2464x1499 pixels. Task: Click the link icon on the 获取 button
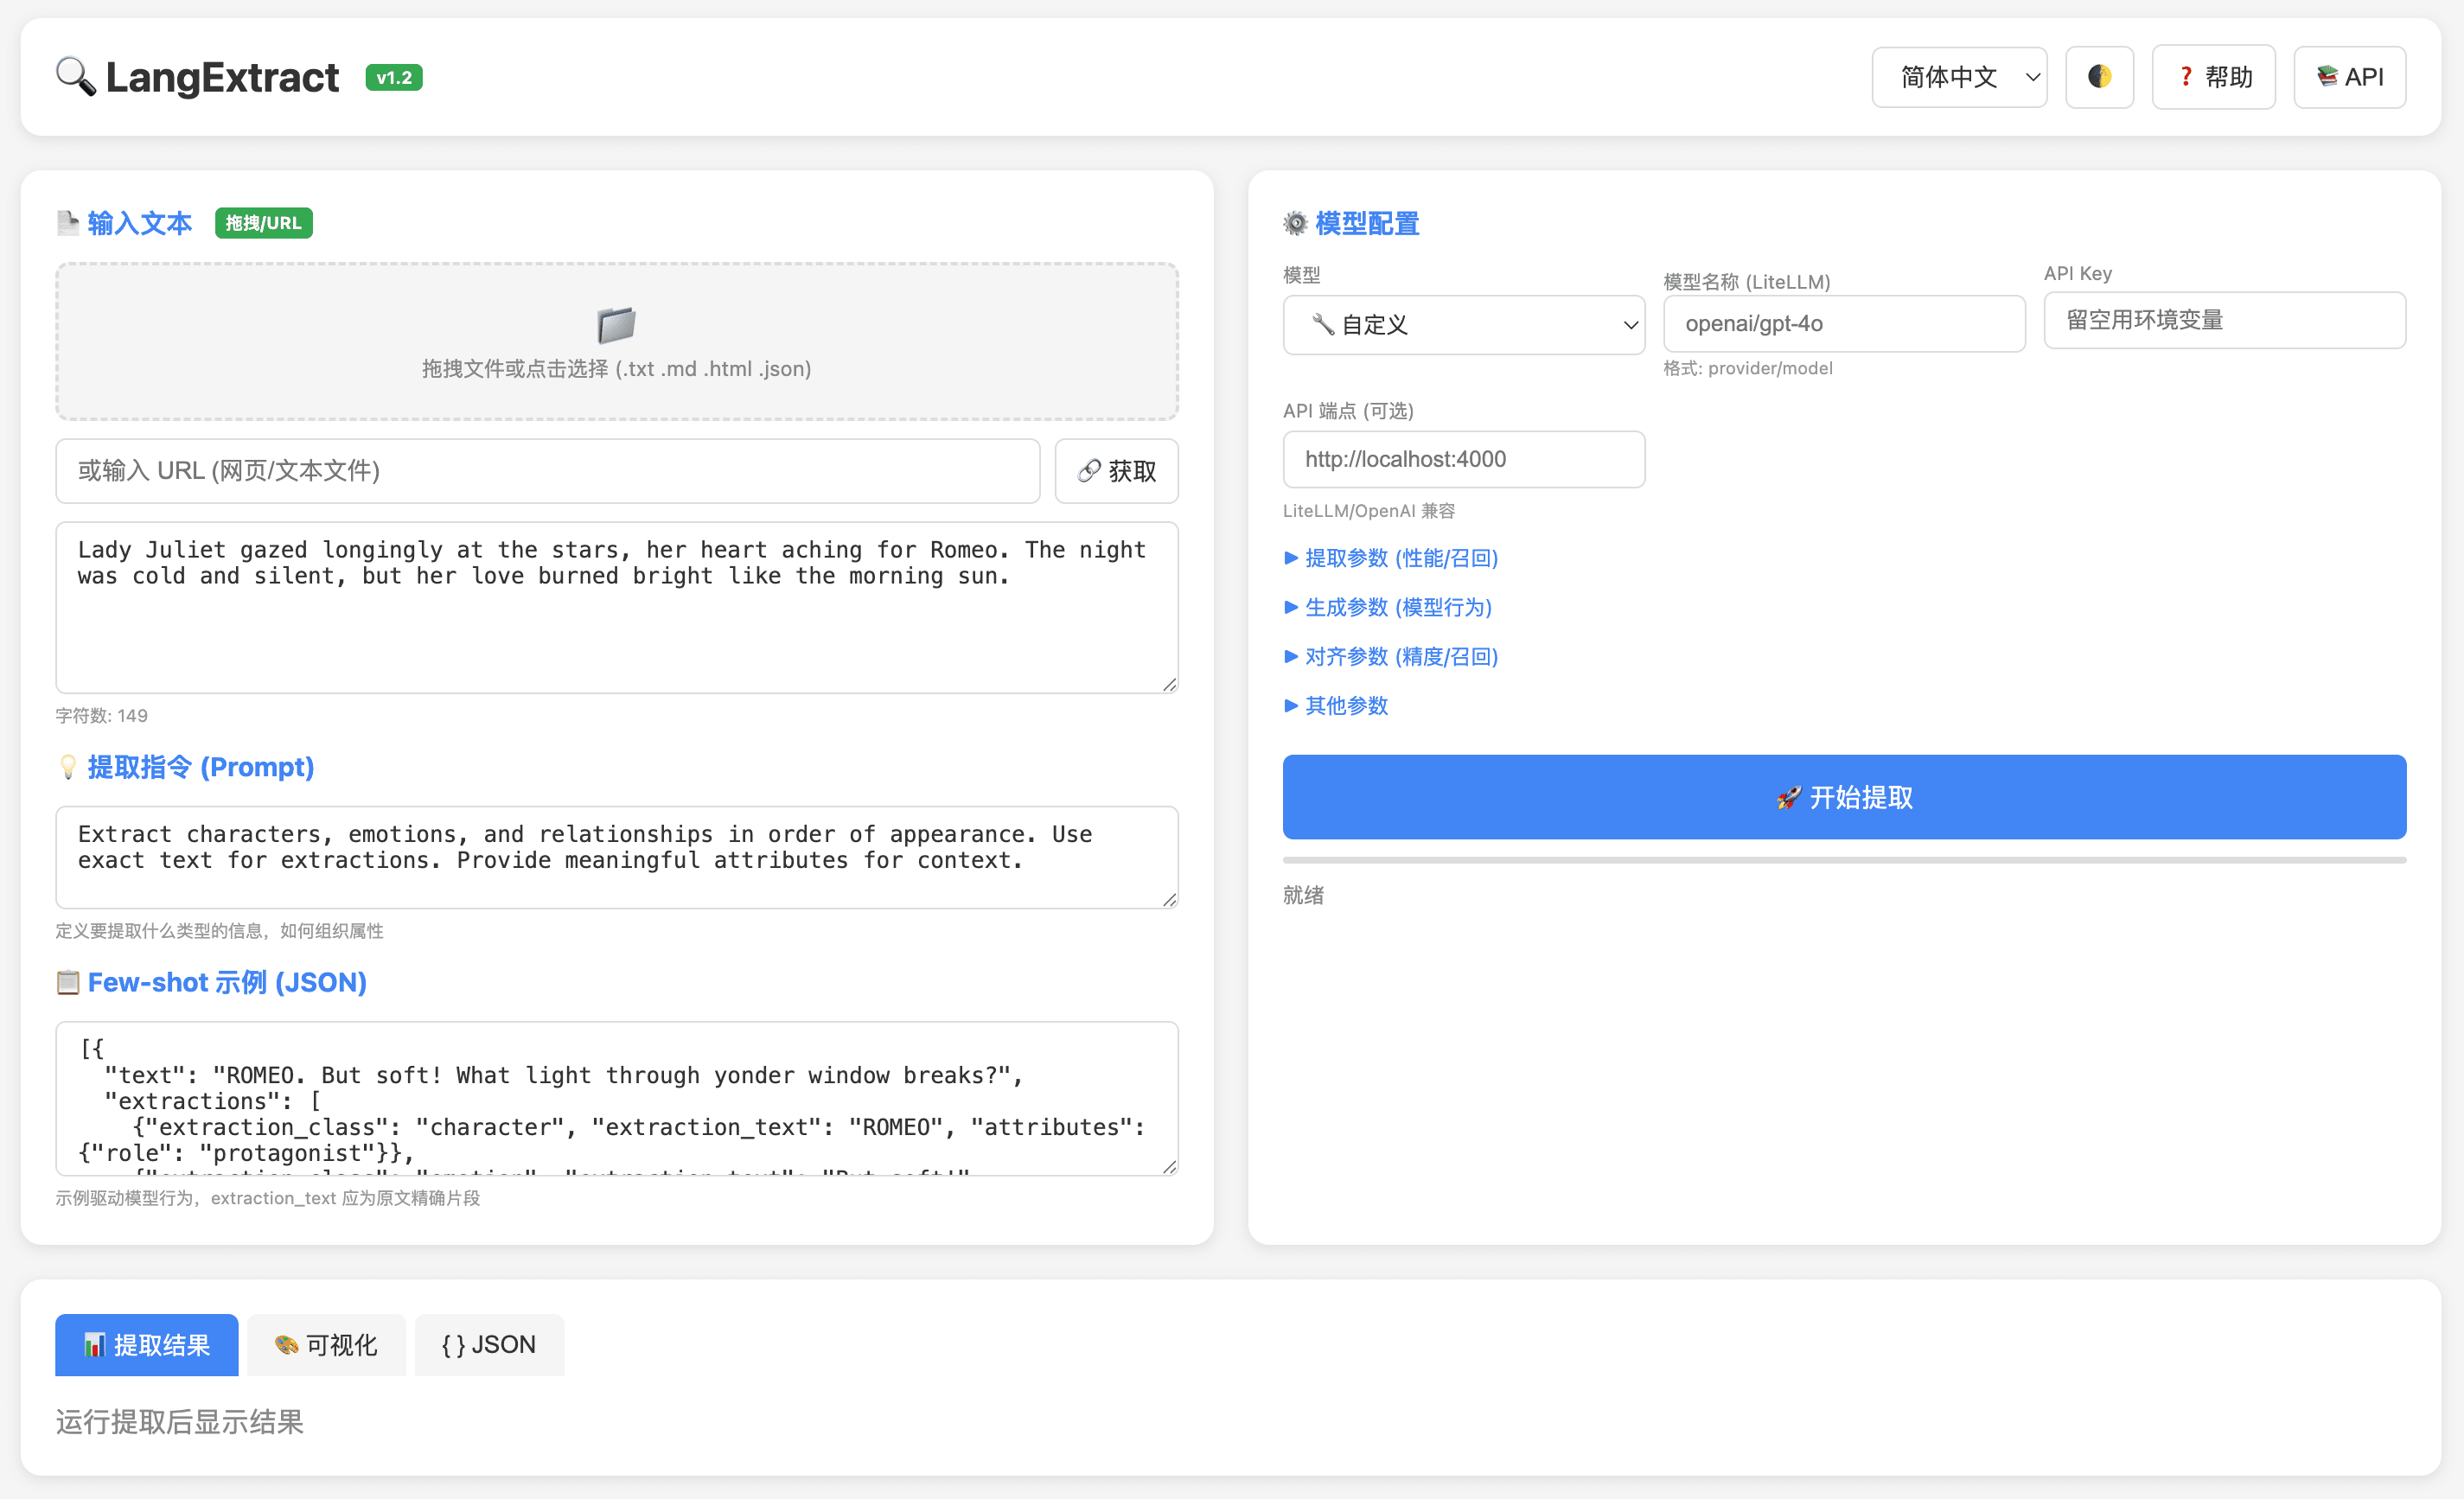(1089, 471)
